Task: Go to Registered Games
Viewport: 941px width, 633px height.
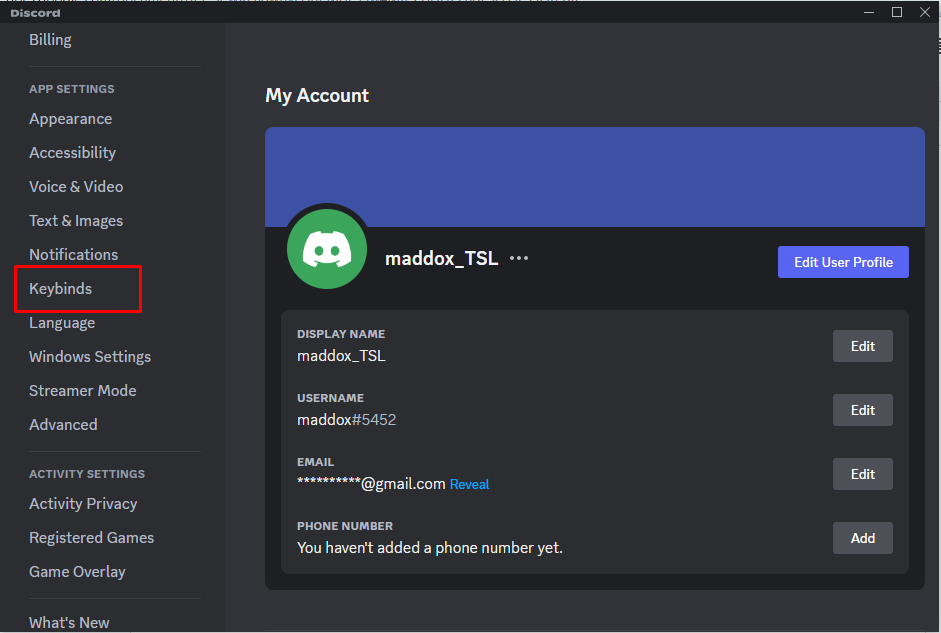Action: (x=91, y=538)
